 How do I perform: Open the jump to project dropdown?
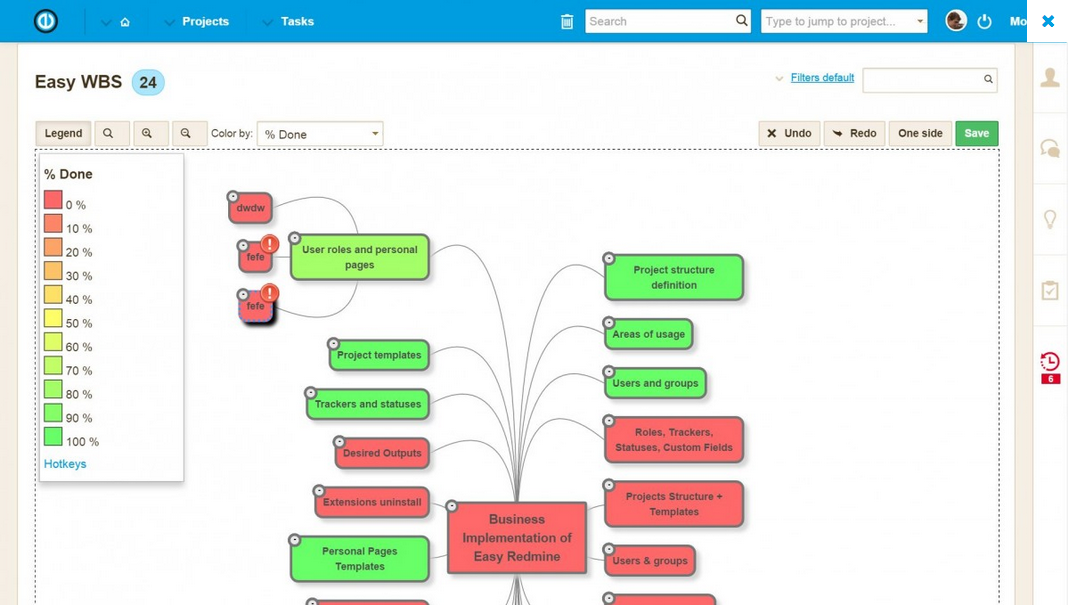click(920, 21)
